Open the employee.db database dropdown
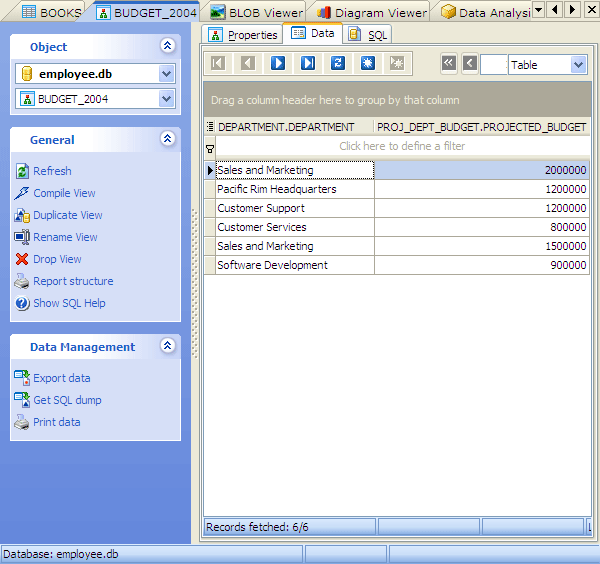Image resolution: width=600 pixels, height=564 pixels. (166, 74)
